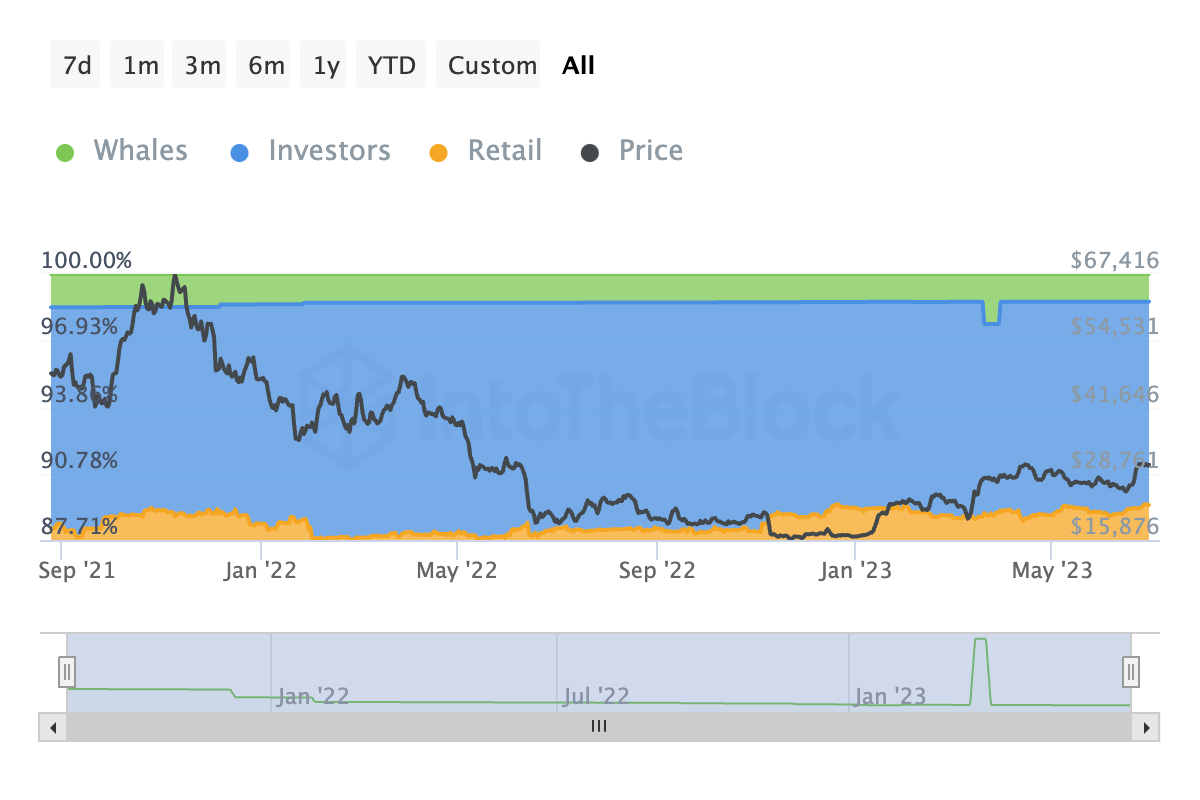Image resolution: width=1200 pixels, height=800 pixels.
Task: Toggle the Retail series orange dot
Action: coord(438,152)
